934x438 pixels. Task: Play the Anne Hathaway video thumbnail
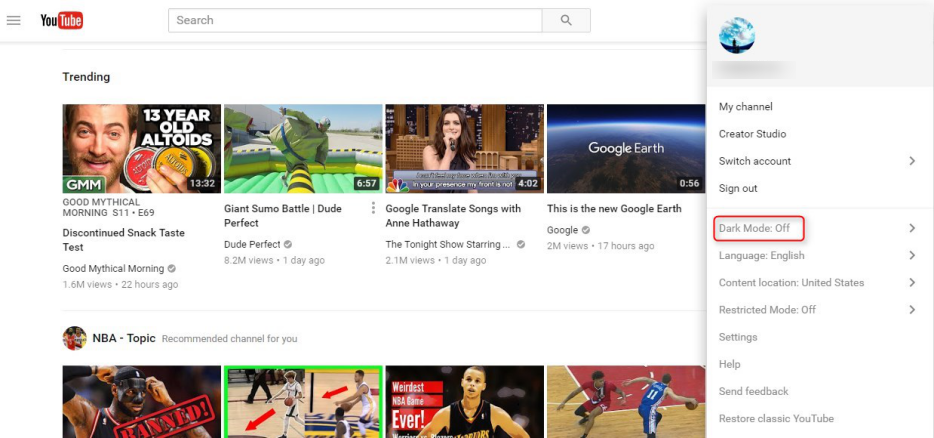[x=465, y=148]
